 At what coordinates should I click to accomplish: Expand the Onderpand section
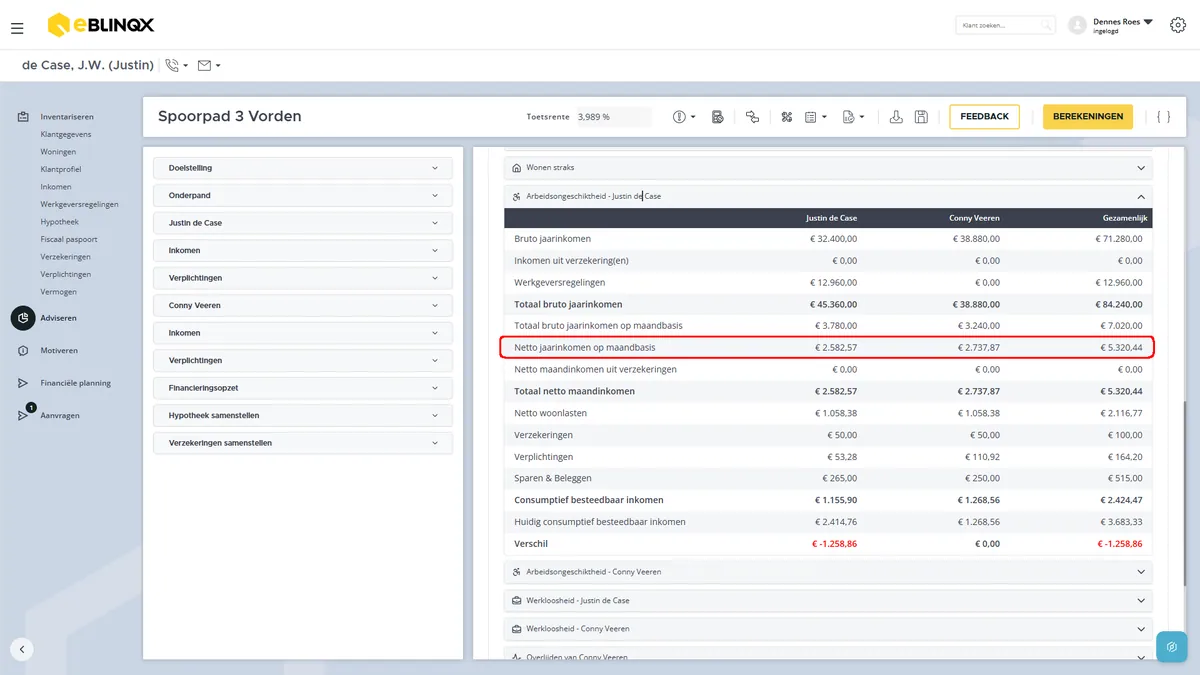(303, 195)
